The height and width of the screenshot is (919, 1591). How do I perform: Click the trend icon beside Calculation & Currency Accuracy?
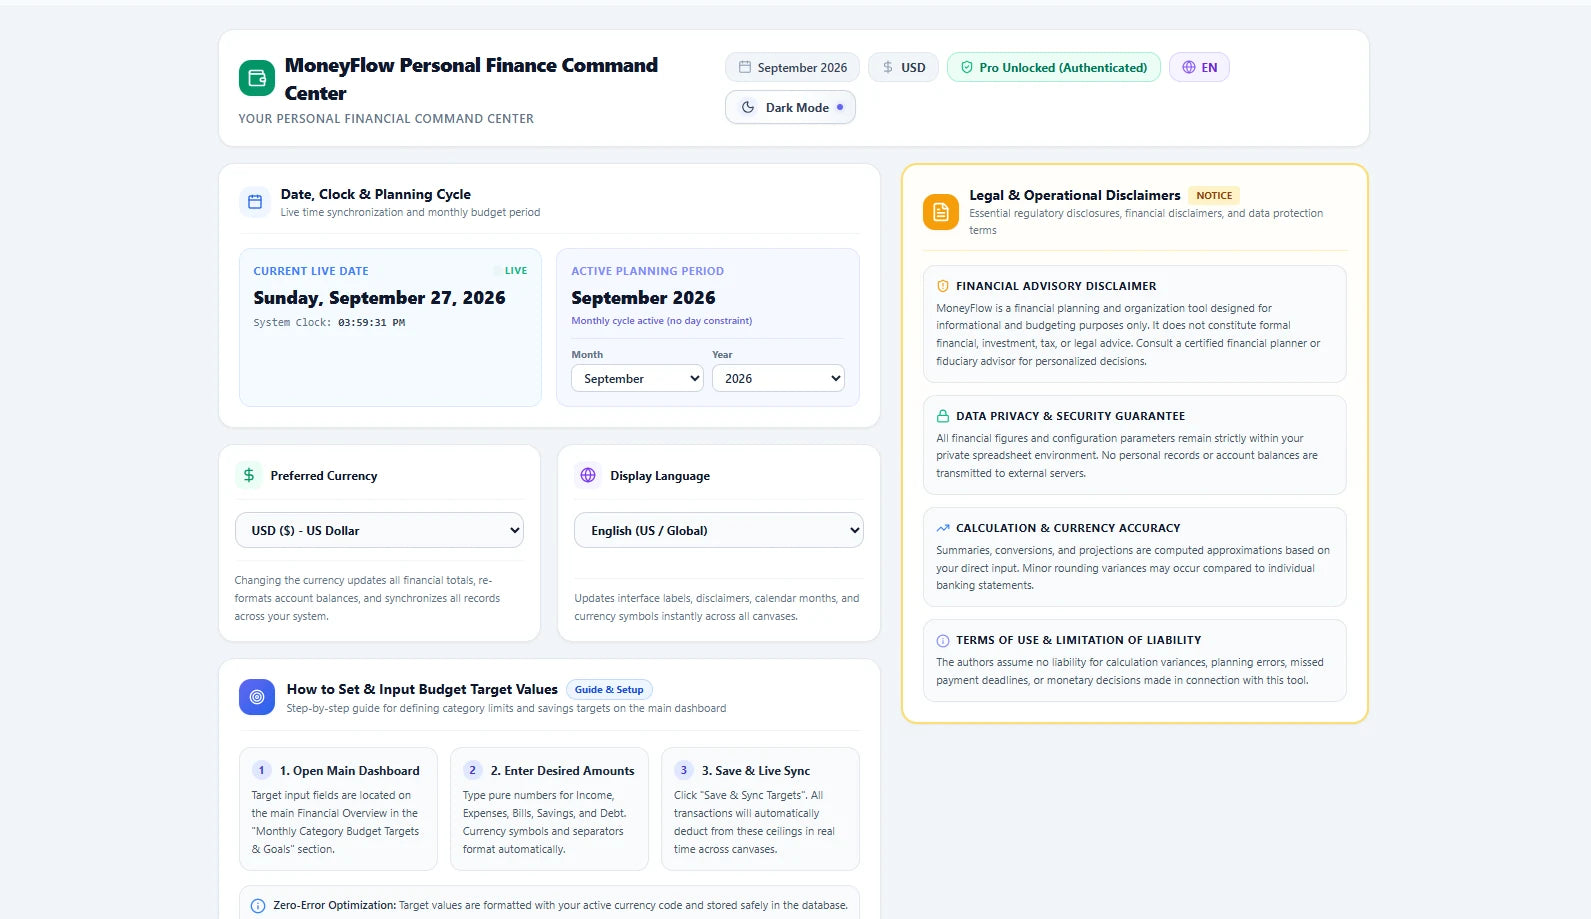[943, 528]
